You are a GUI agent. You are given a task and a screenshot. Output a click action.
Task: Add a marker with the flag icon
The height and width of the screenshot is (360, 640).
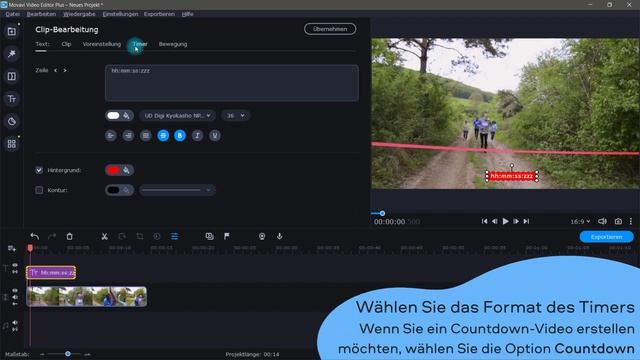point(227,236)
